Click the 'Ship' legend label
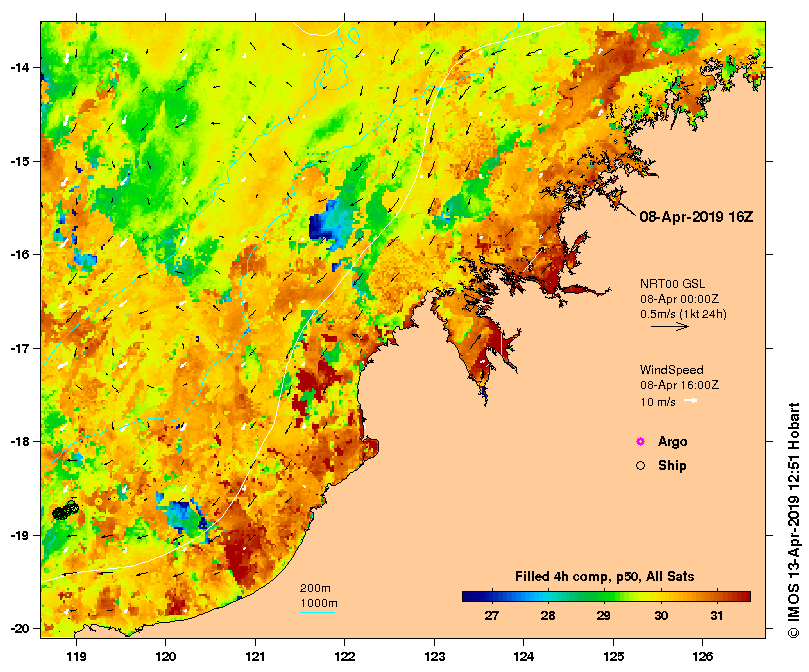This screenshot has height=672, width=809. (x=672, y=466)
